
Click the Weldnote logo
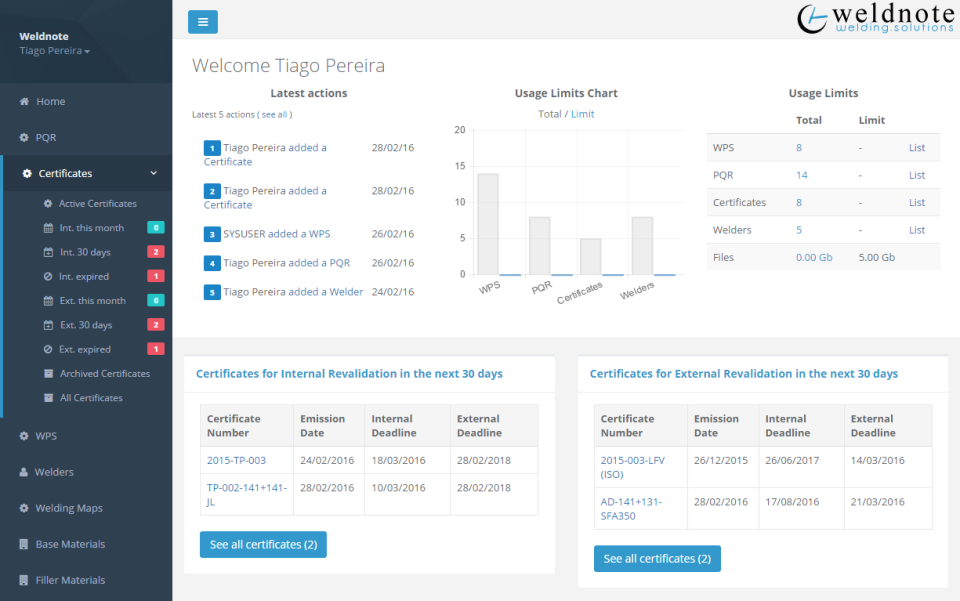click(876, 19)
